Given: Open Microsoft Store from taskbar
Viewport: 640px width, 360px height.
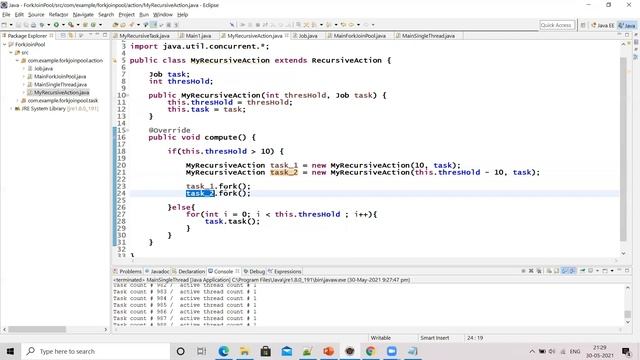Looking at the screenshot, I should pyautogui.click(x=266, y=351).
